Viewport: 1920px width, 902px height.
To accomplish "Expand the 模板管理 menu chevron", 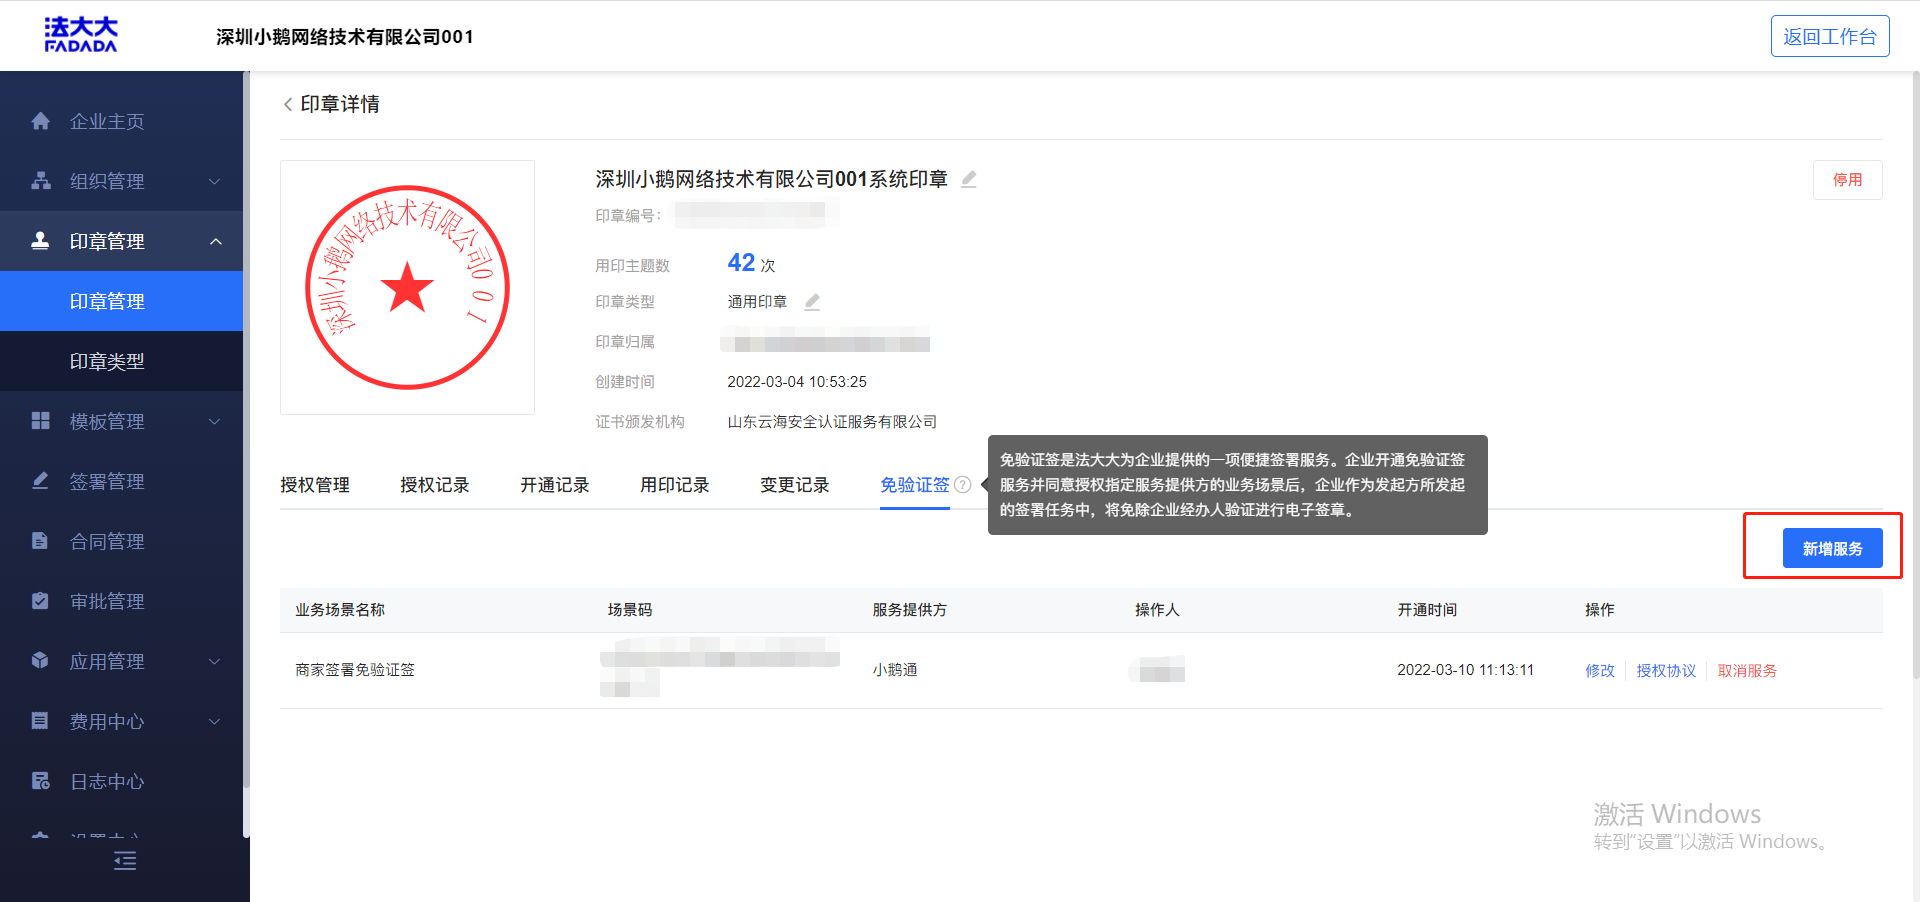I will (x=214, y=421).
